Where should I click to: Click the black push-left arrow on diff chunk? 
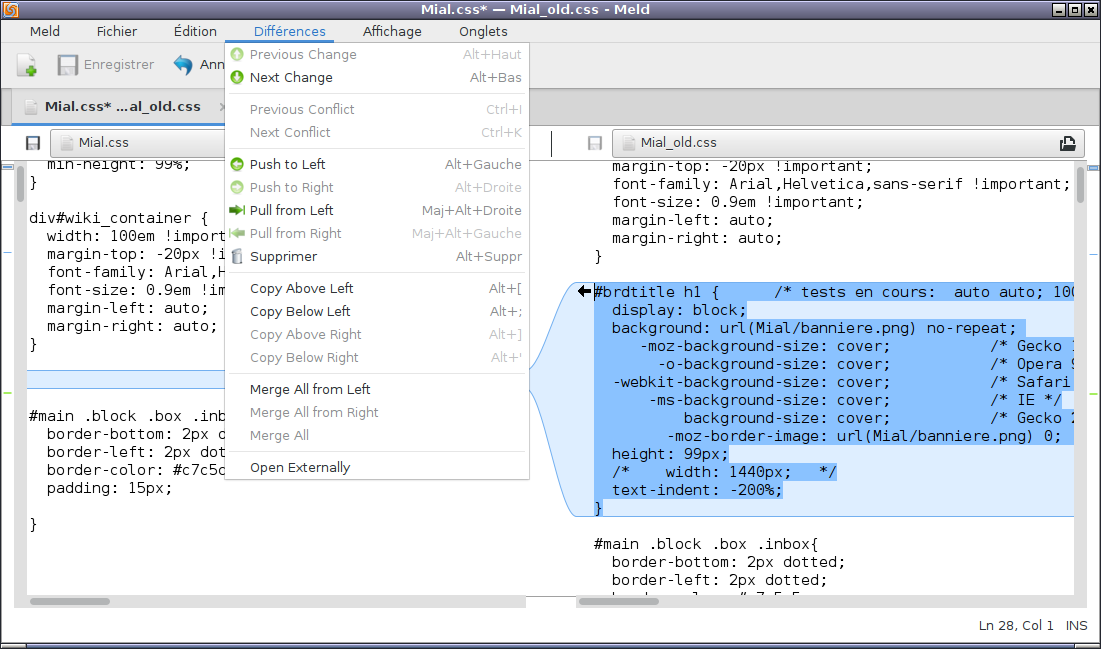click(x=585, y=291)
